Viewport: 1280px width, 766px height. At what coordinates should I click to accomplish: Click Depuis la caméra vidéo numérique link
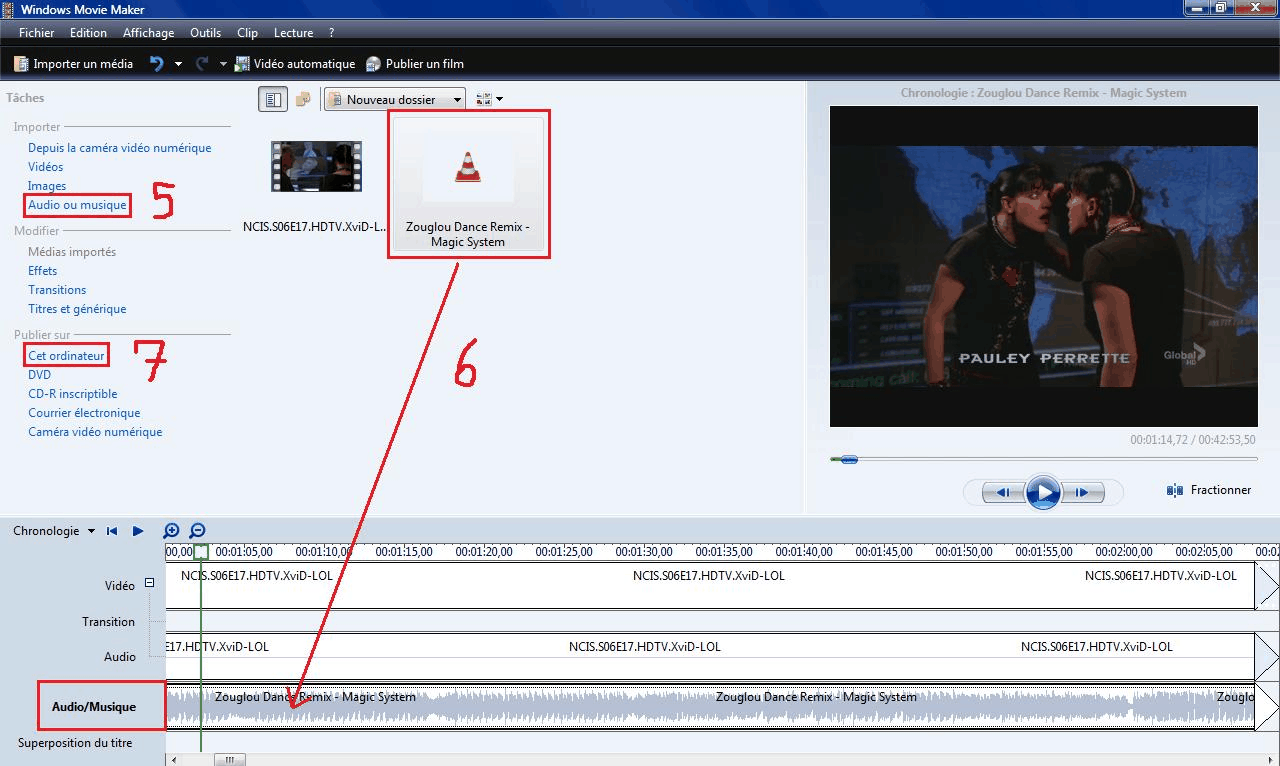tap(120, 148)
